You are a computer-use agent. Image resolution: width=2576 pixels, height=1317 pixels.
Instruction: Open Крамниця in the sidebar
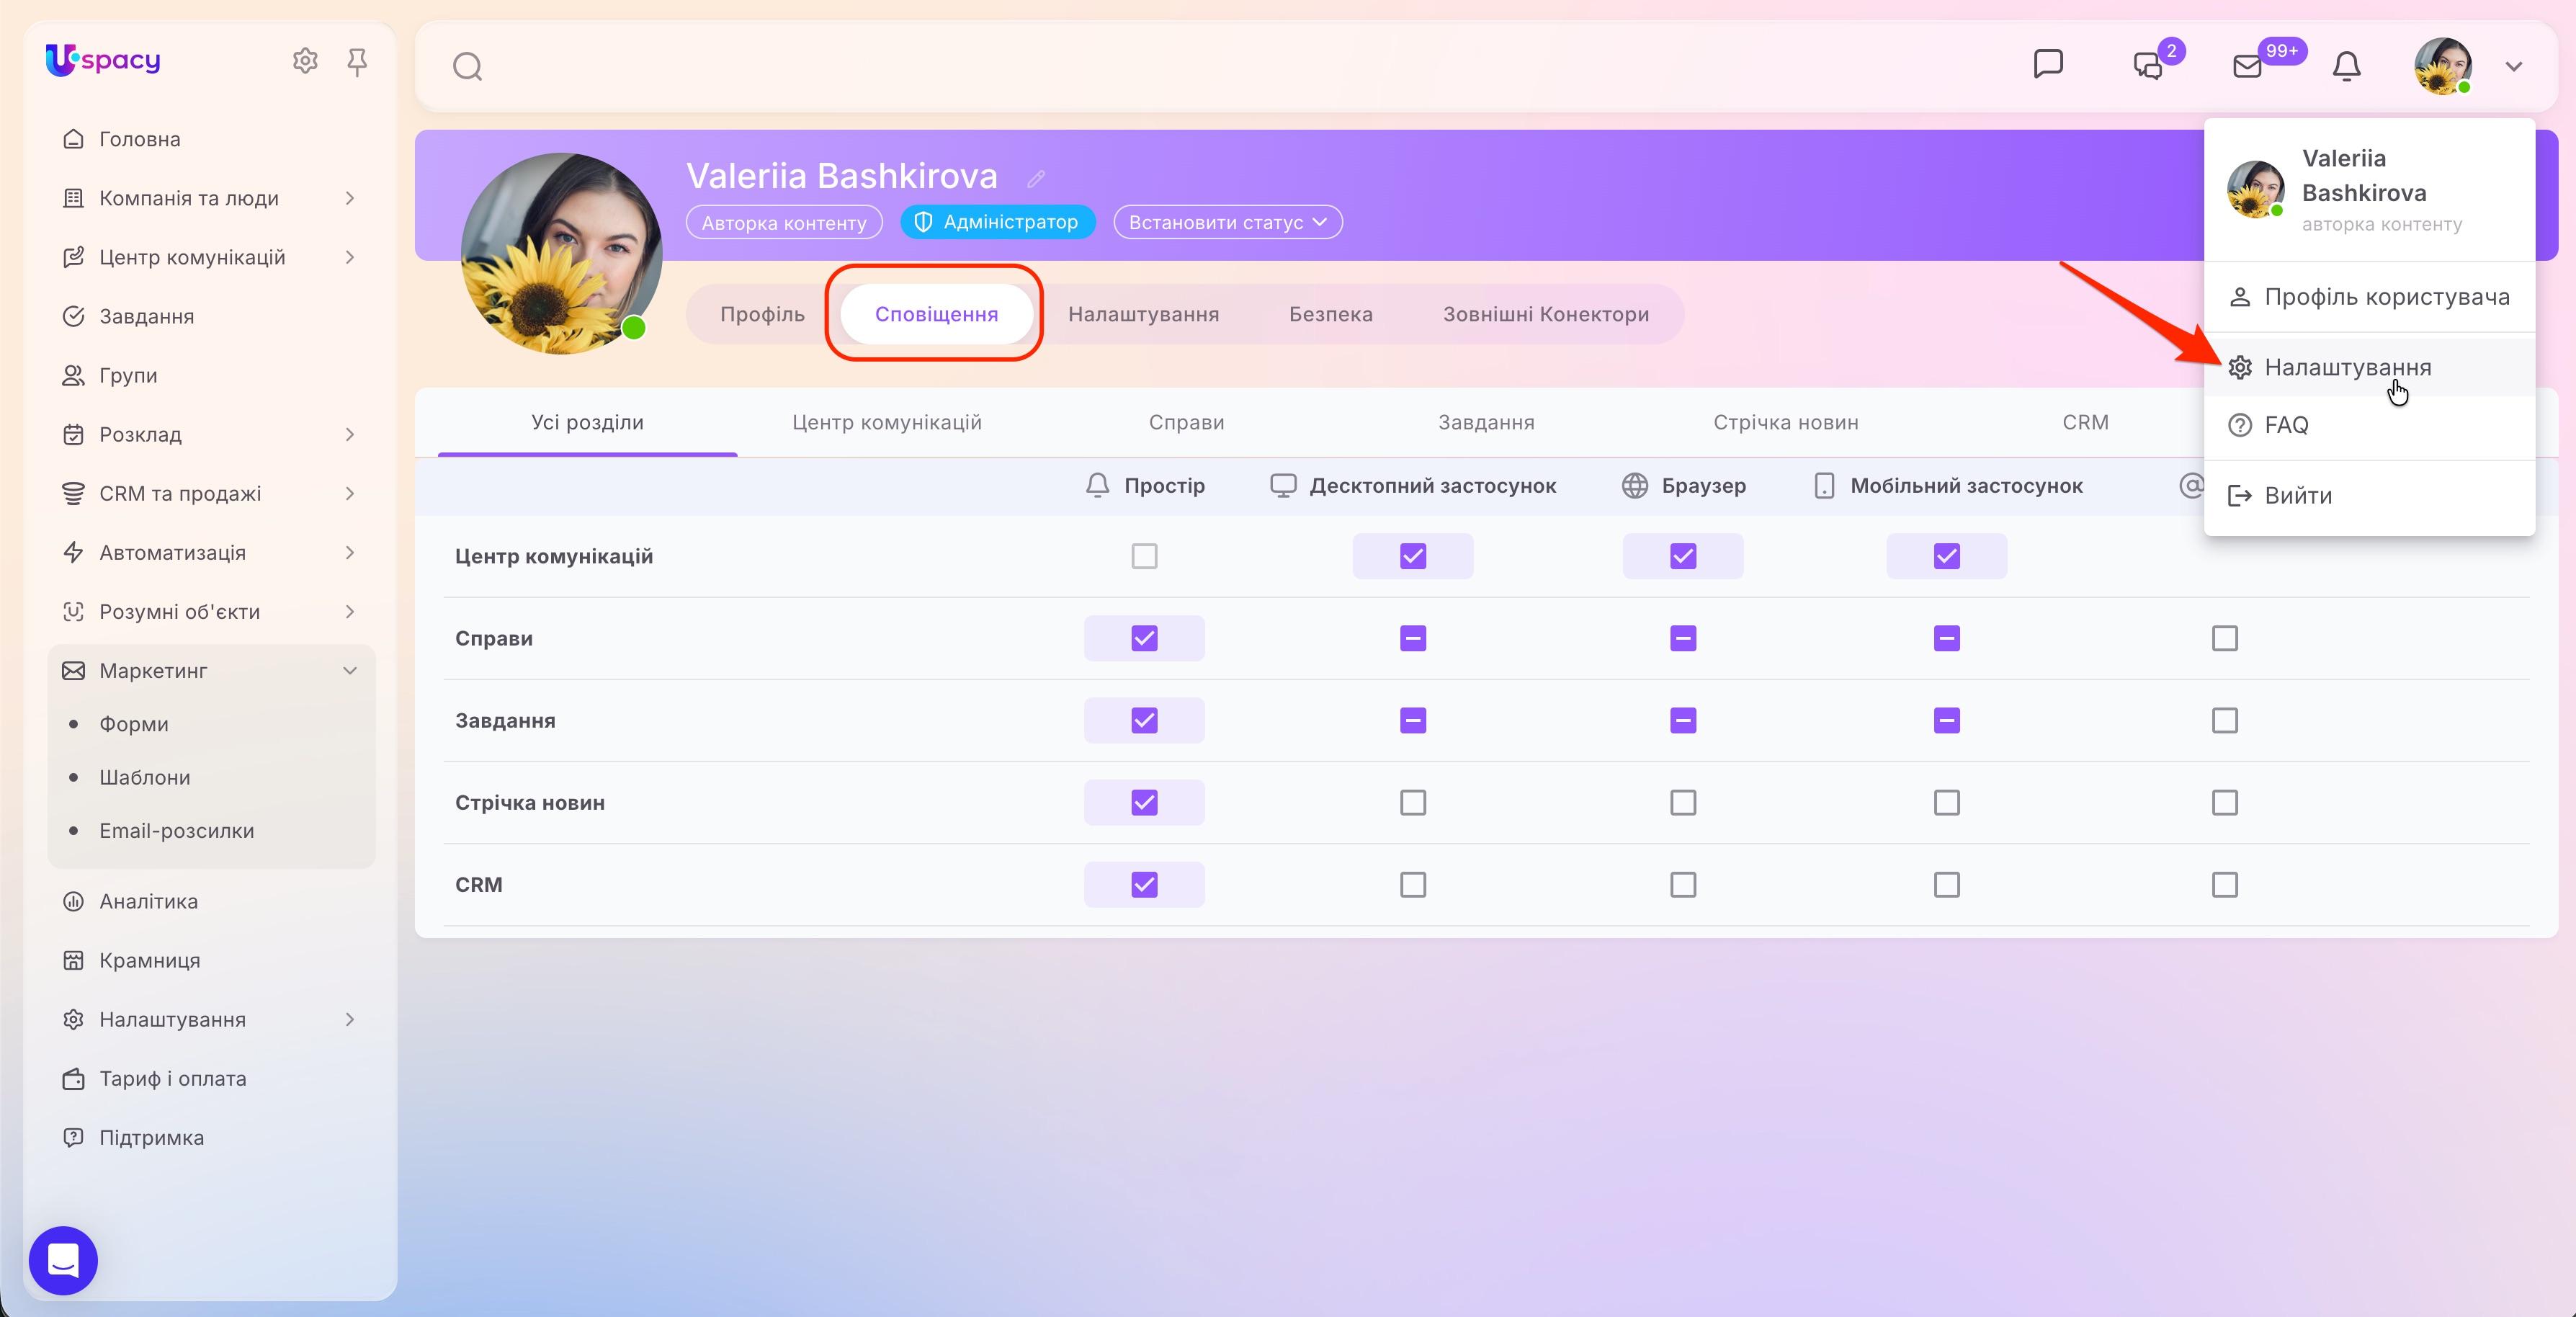tap(150, 960)
